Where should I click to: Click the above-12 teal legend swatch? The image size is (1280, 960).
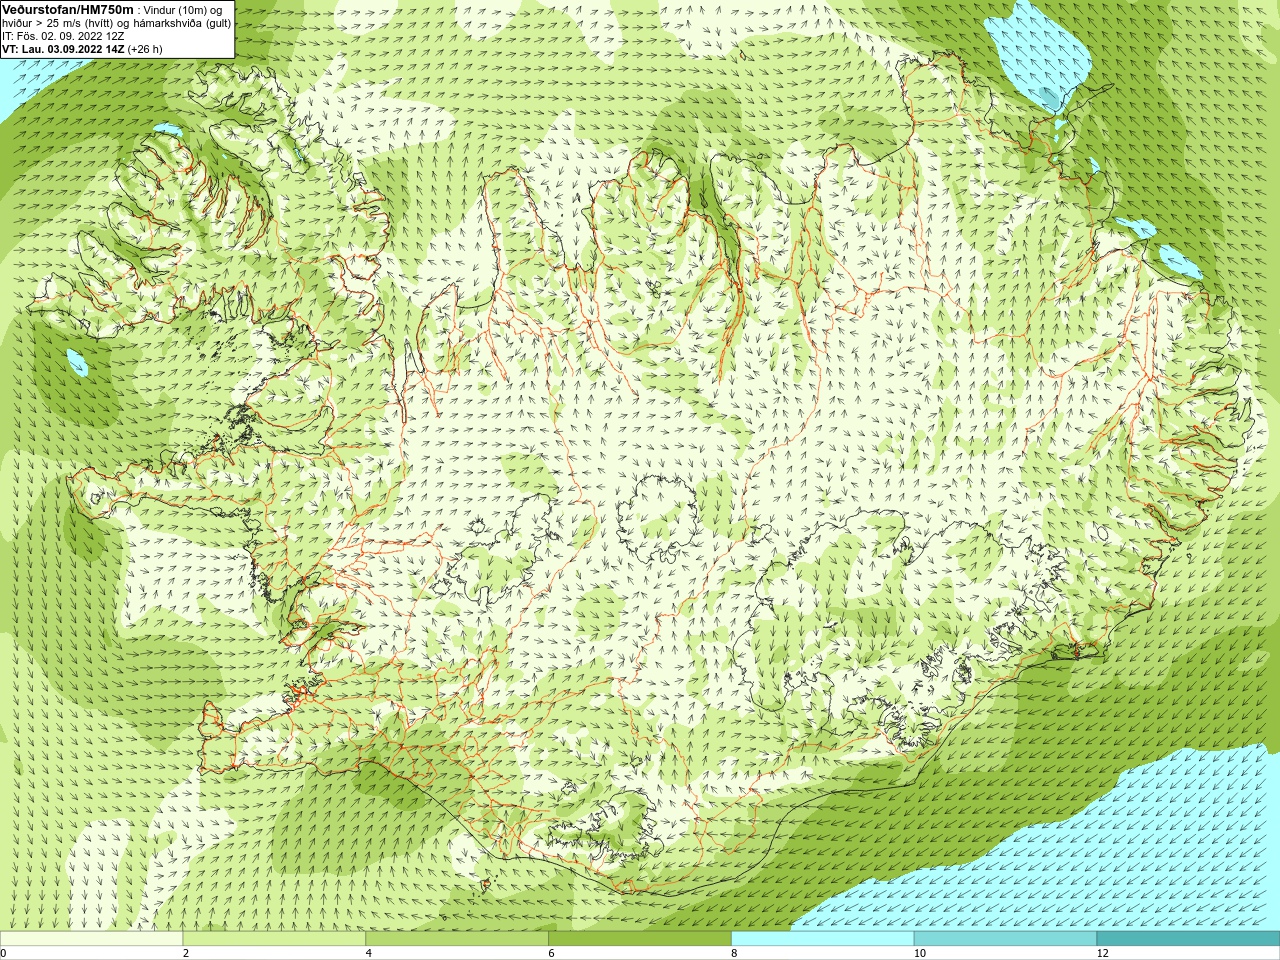pyautogui.click(x=1188, y=939)
